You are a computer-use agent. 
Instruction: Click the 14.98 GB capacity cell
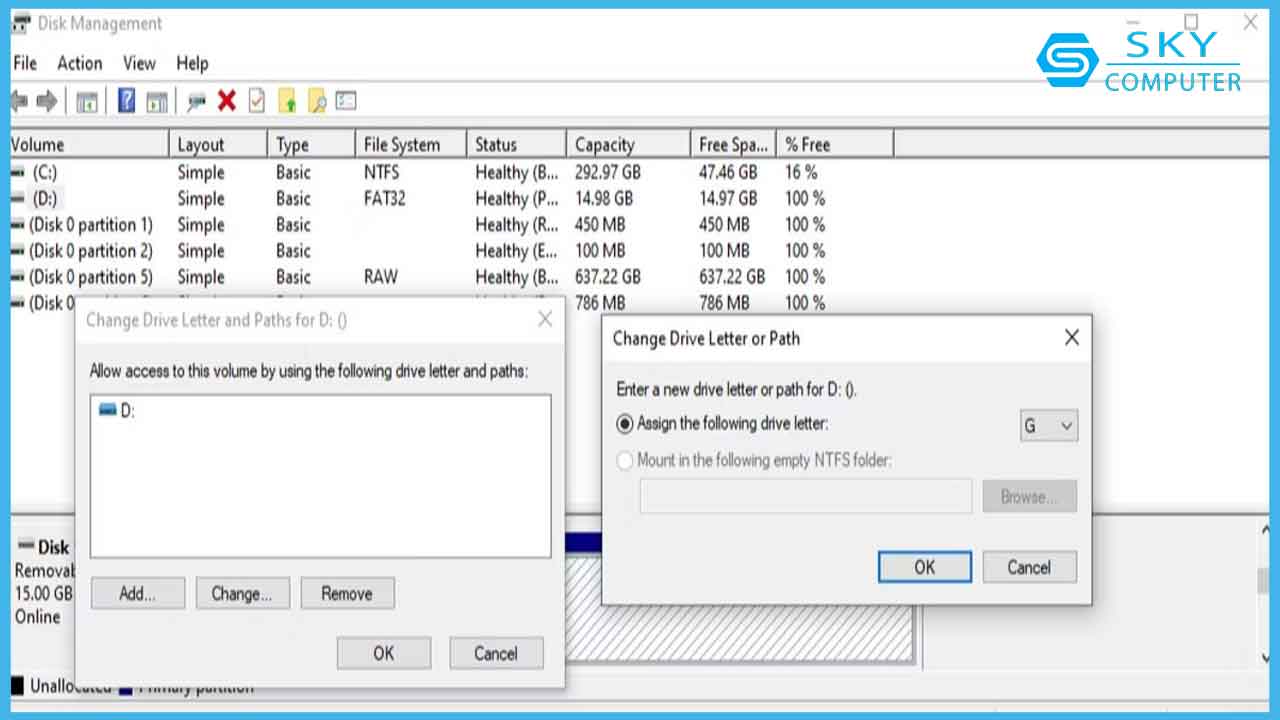[604, 199]
